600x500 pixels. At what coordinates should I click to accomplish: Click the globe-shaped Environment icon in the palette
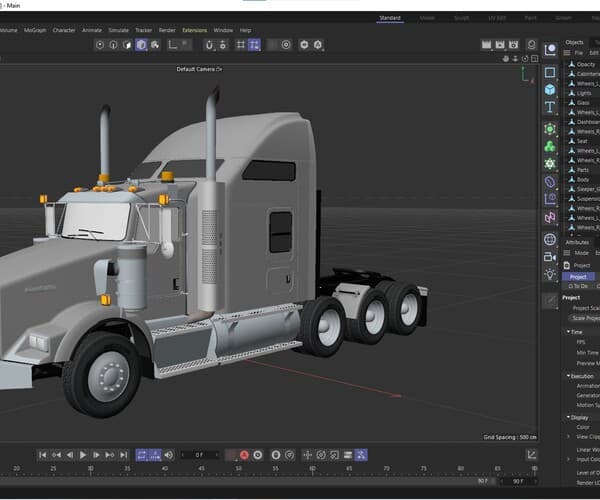point(550,240)
